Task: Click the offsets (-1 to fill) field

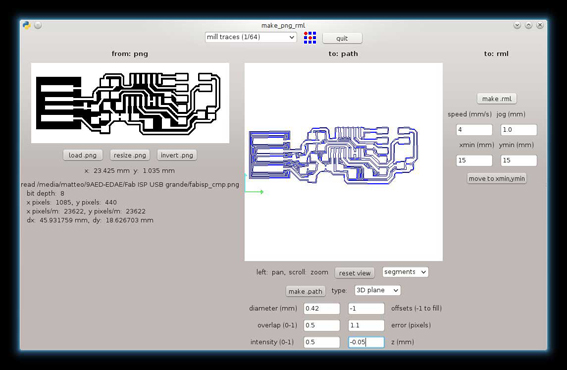Action: point(366,309)
